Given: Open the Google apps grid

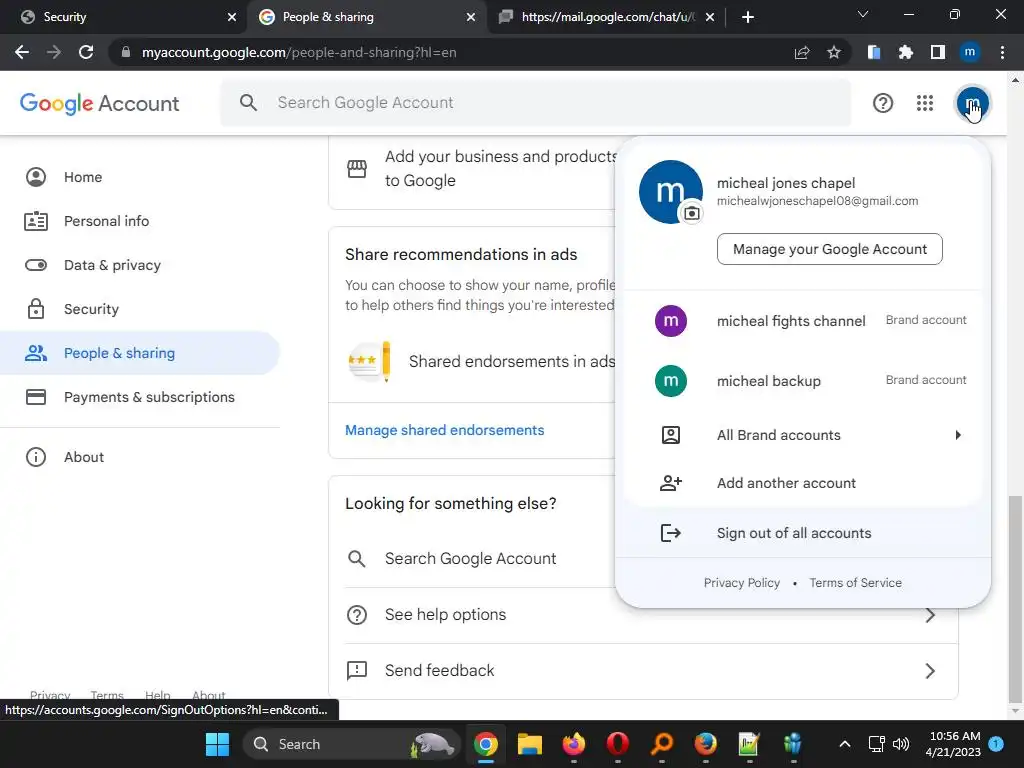Looking at the screenshot, I should pyautogui.click(x=924, y=103).
